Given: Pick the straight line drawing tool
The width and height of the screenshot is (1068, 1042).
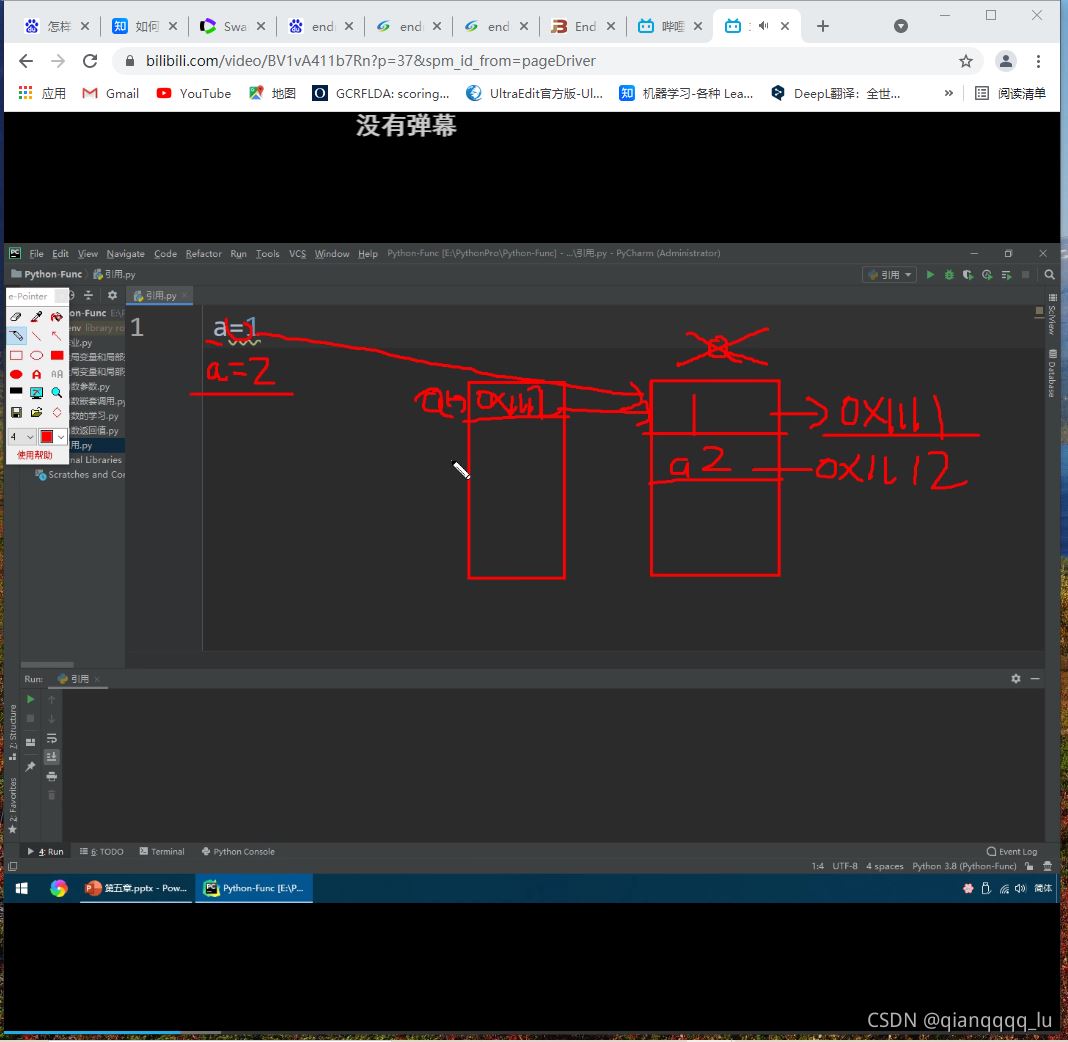Looking at the screenshot, I should [37, 336].
